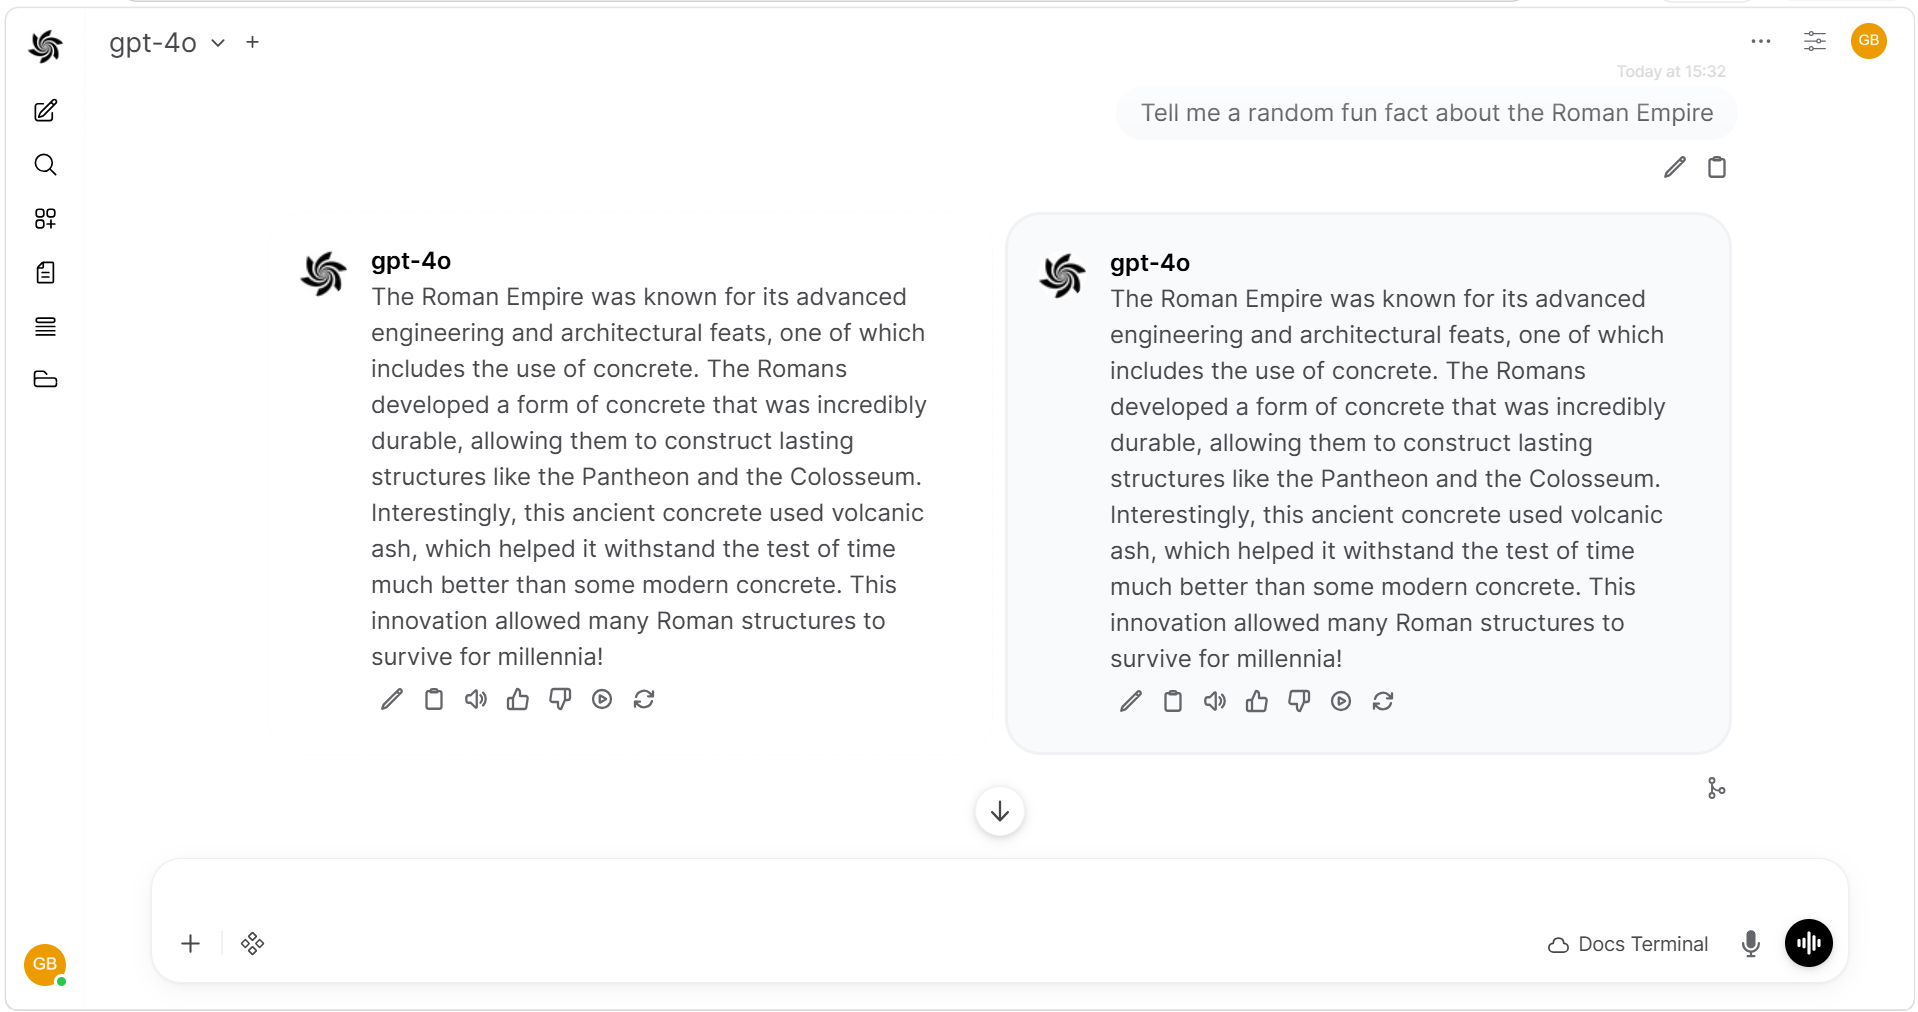Thumbs up the left response
Image resolution: width=1918 pixels, height=1012 pixels.
coord(518,699)
